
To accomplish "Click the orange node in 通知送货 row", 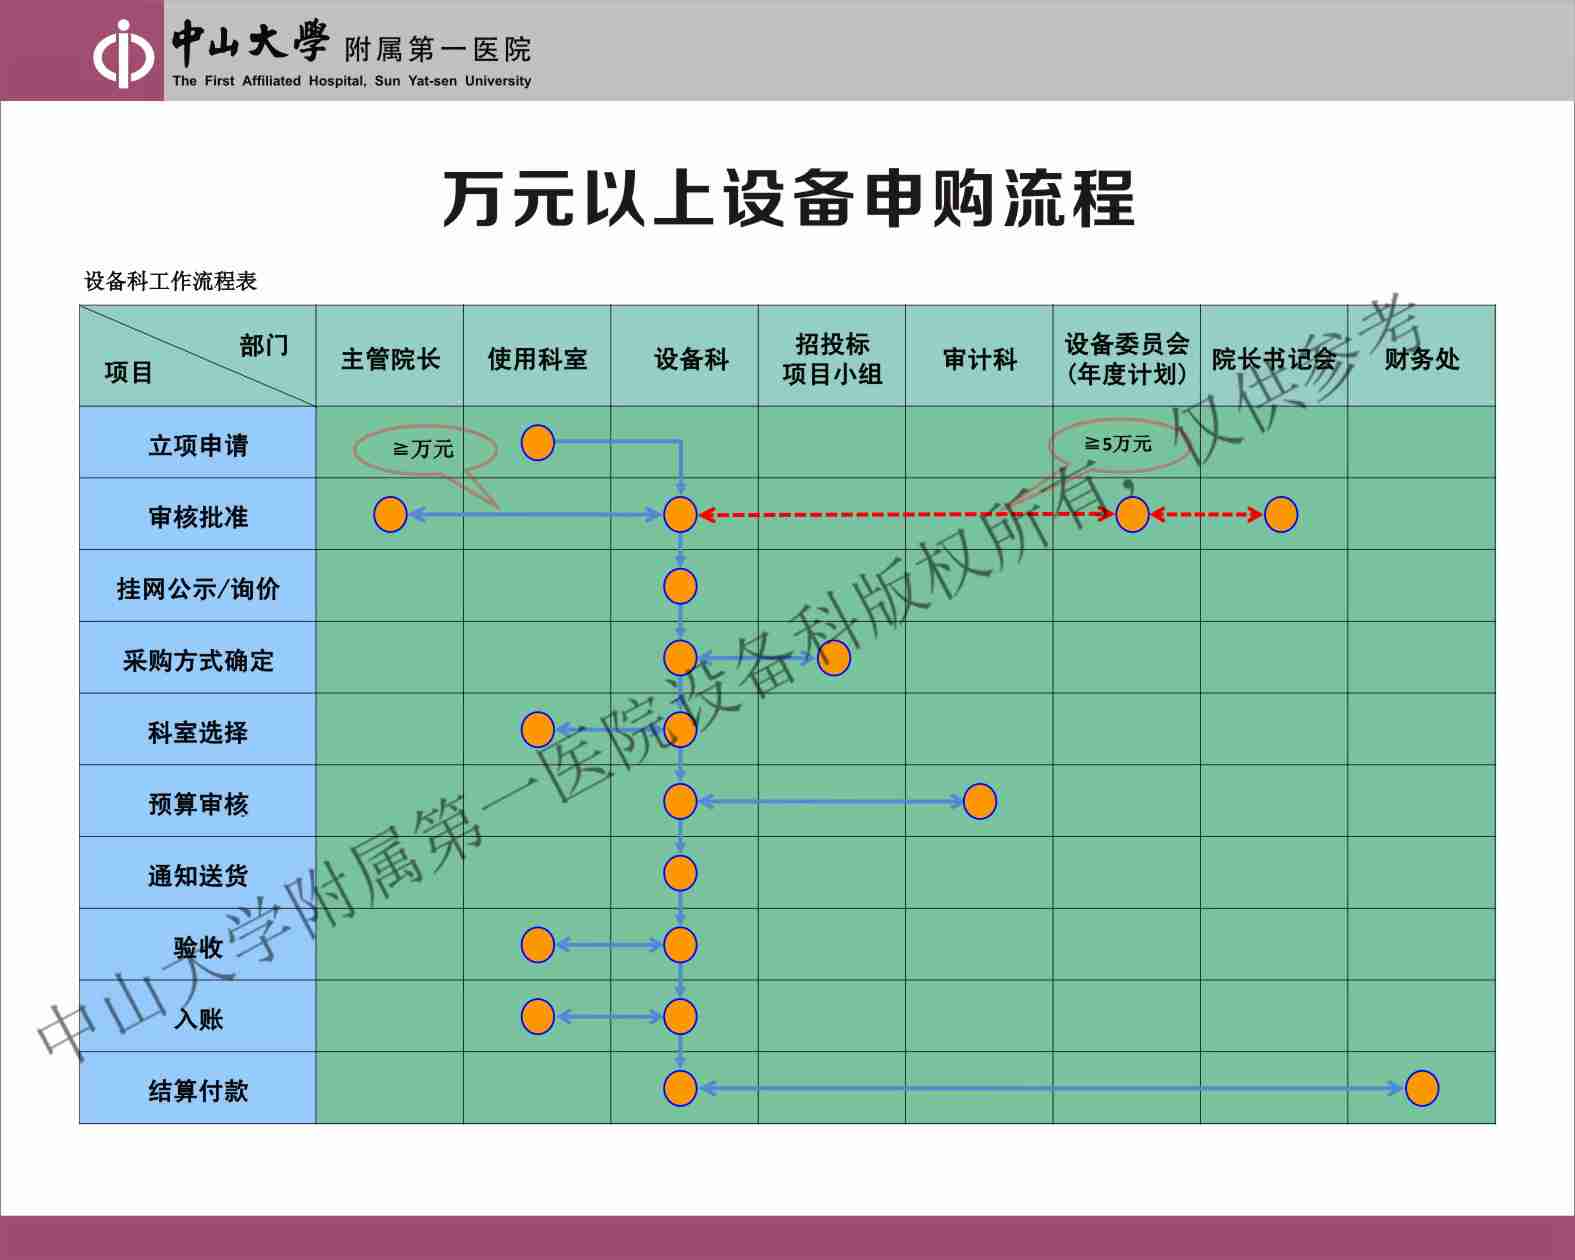I will 680,873.
